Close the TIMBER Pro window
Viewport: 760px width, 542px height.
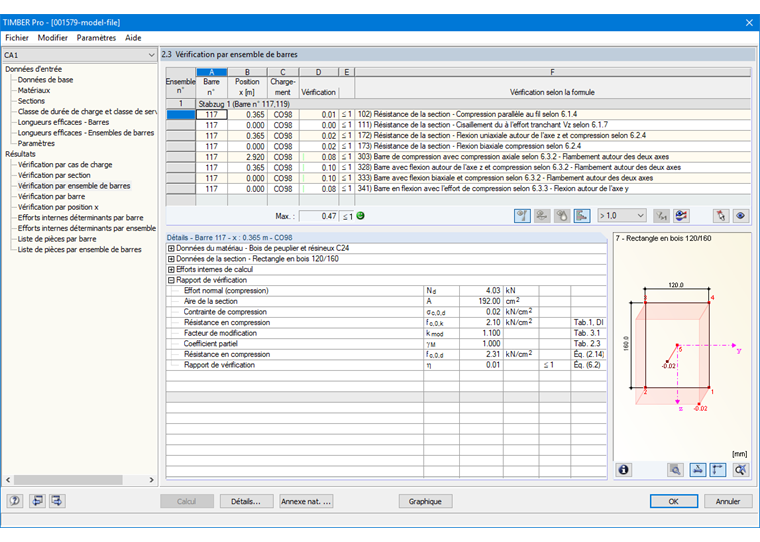[x=749, y=22]
